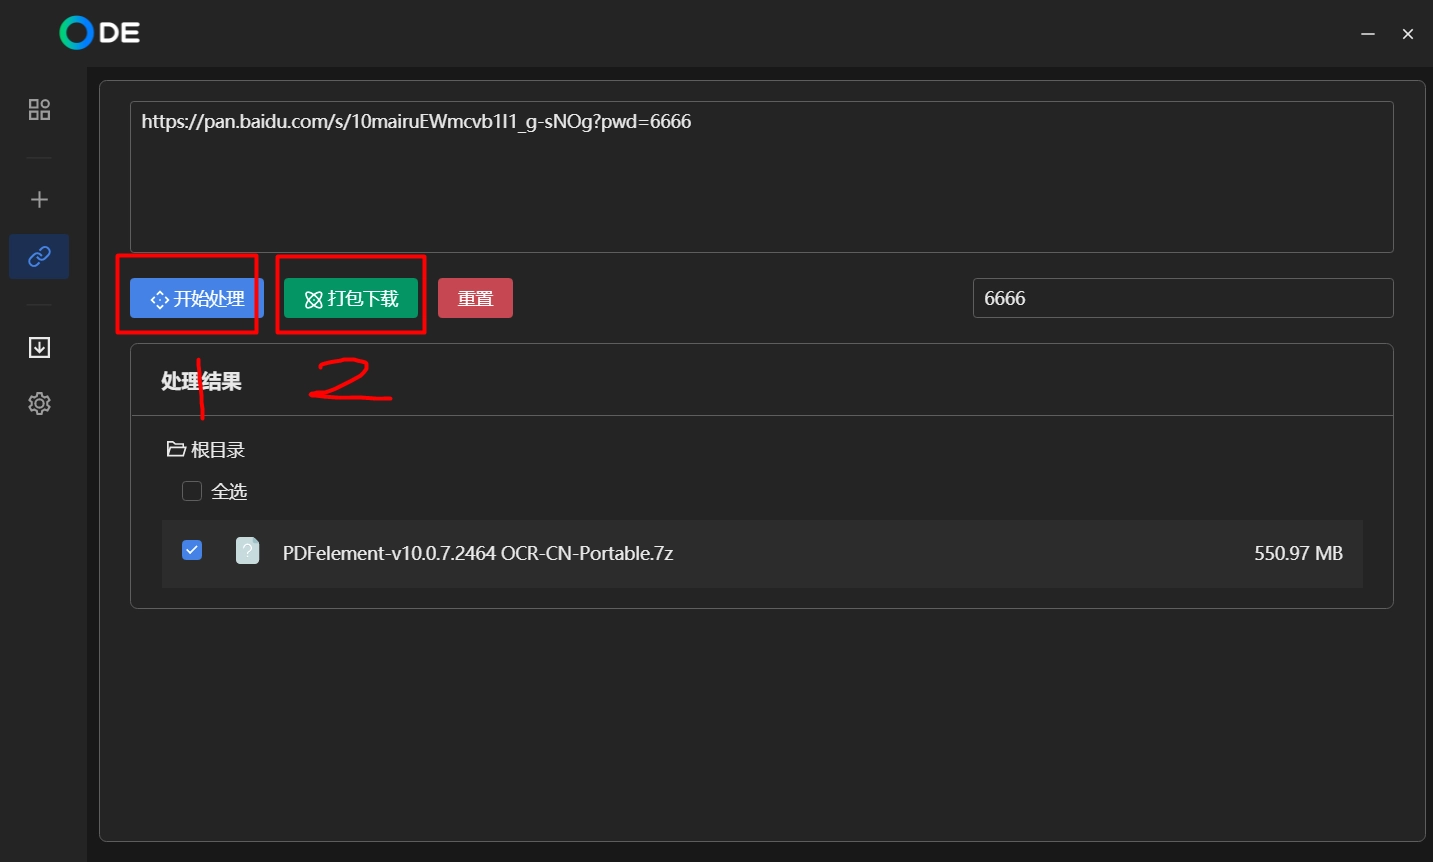
Task: Click the file size 550.97 MB
Action: click(1298, 553)
